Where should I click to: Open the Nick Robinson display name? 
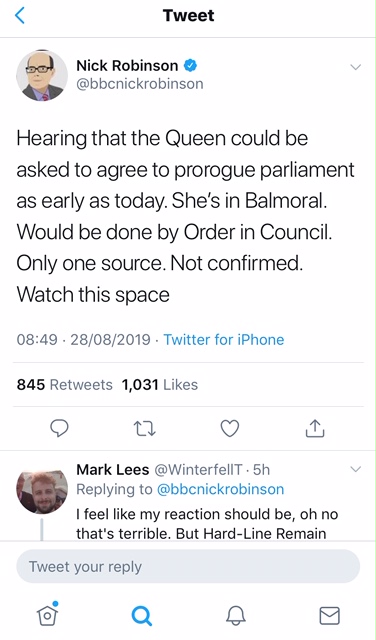pos(127,65)
